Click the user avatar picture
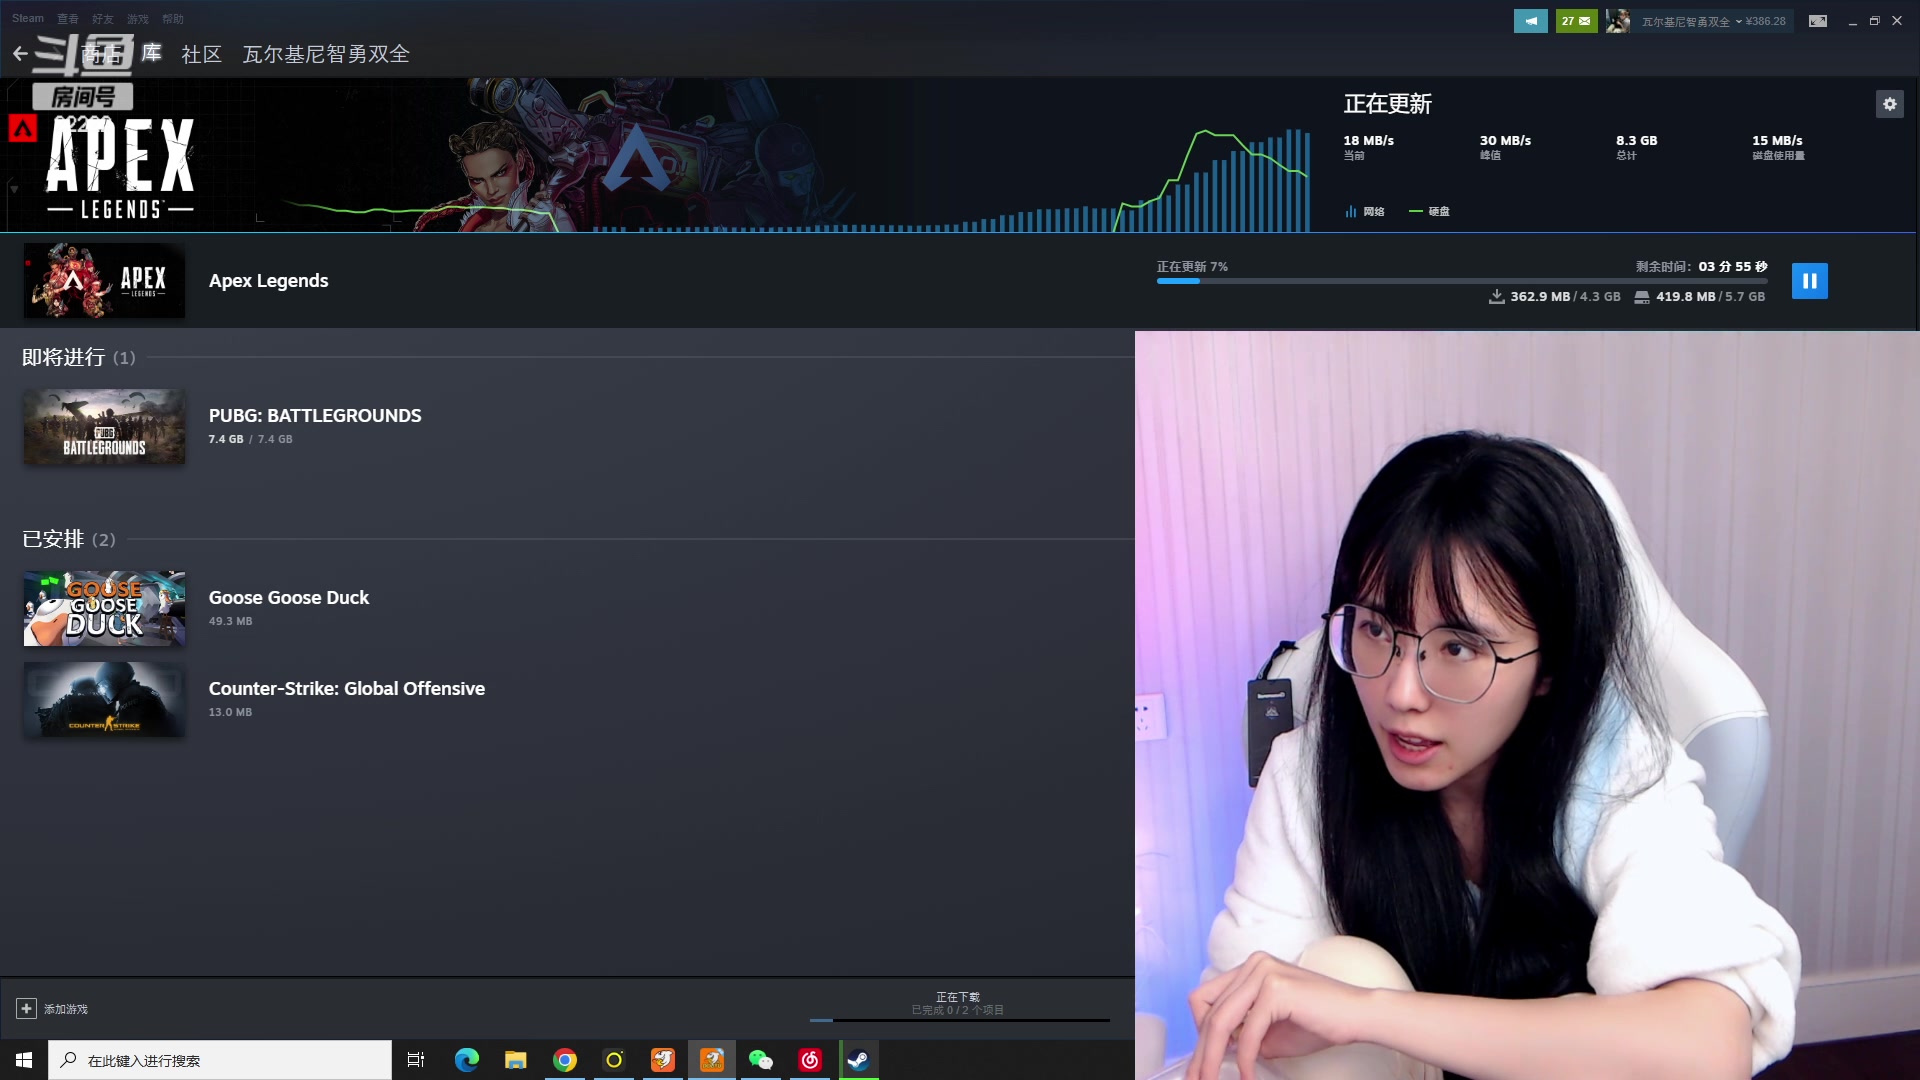Viewport: 1920px width, 1080px height. 1618,21
